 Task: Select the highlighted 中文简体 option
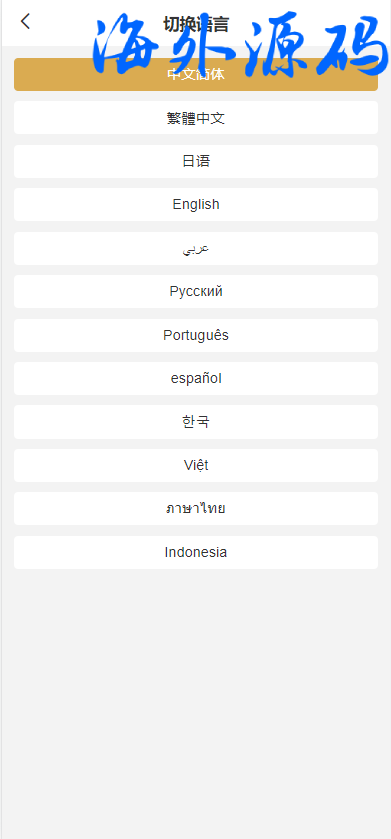click(x=196, y=74)
